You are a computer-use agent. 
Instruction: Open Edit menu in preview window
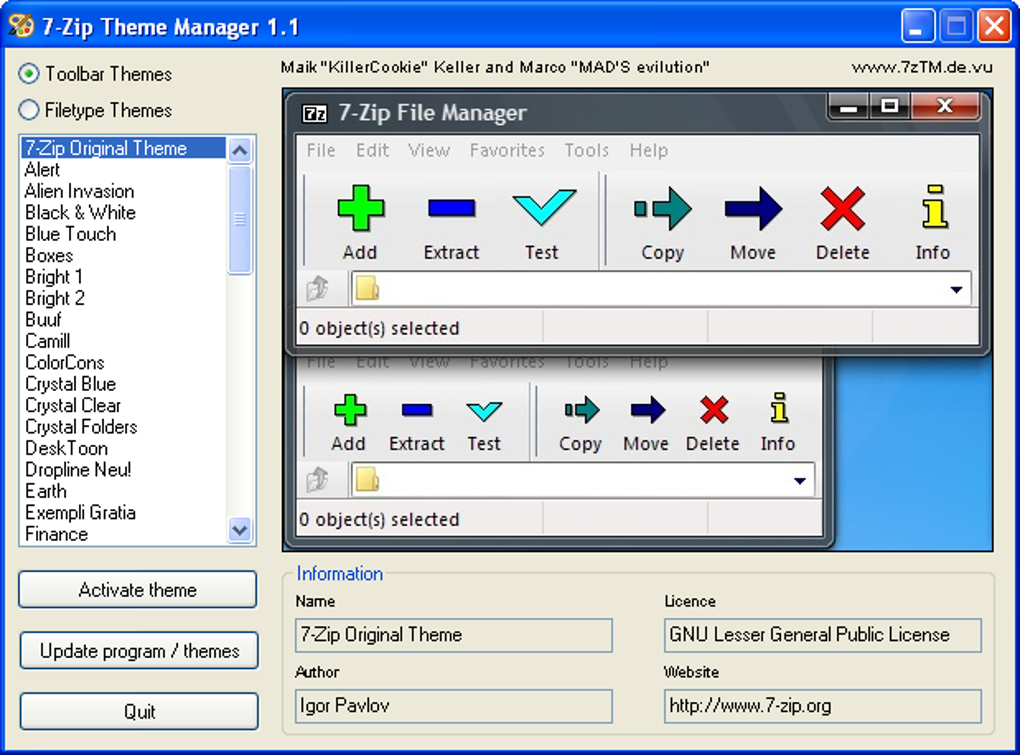coord(372,150)
